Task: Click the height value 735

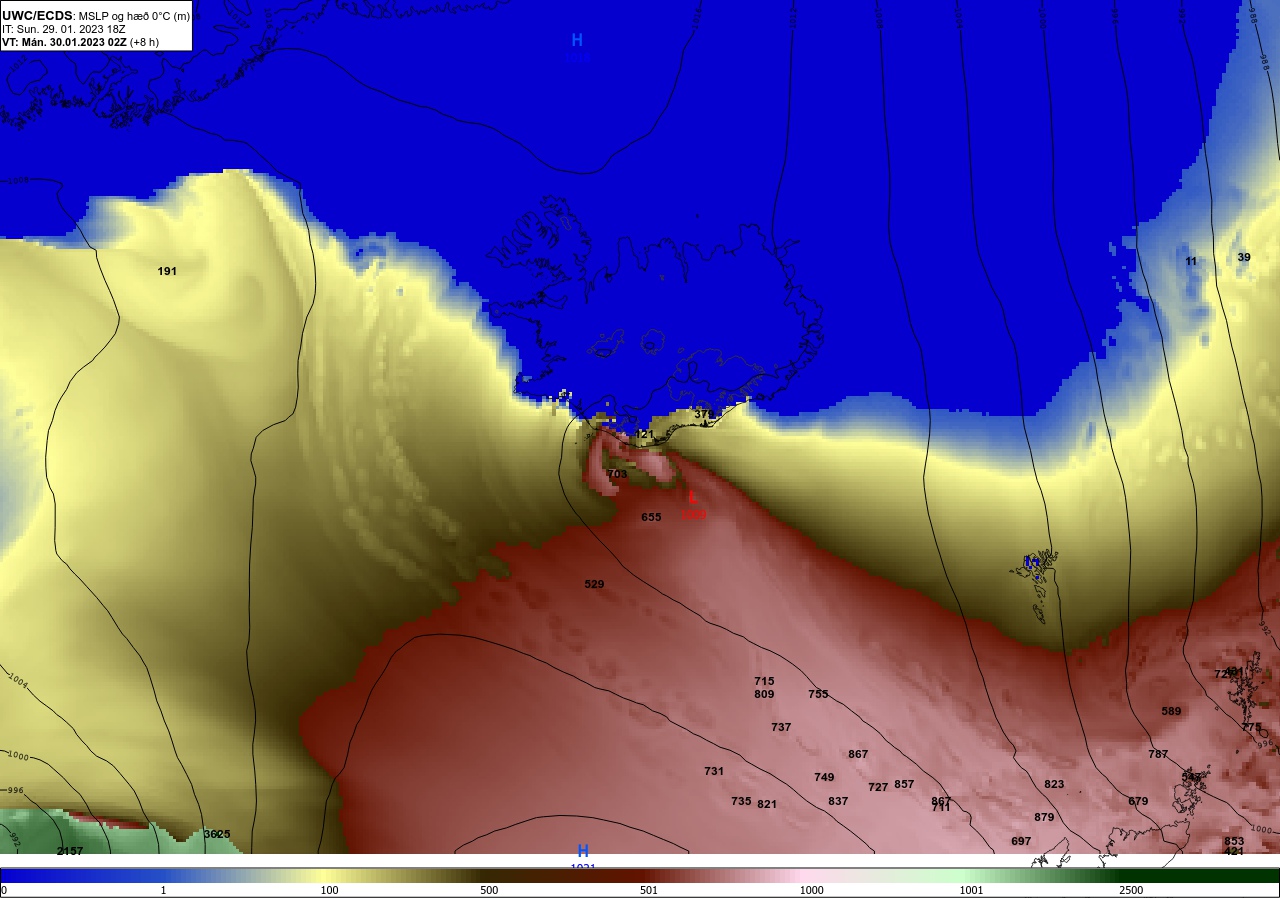Action: [740, 801]
